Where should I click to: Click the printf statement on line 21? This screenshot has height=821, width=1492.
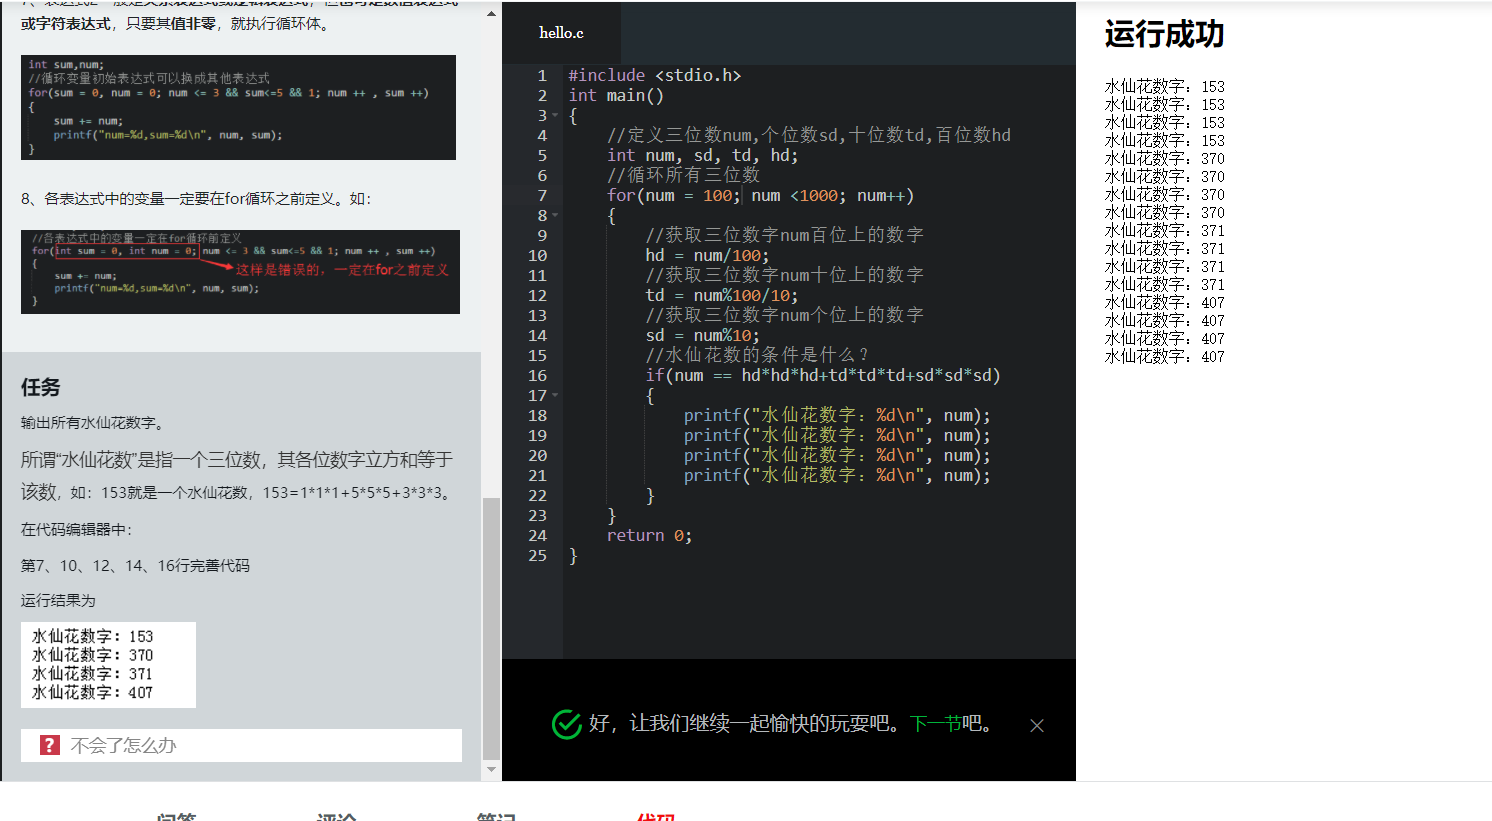click(x=837, y=475)
